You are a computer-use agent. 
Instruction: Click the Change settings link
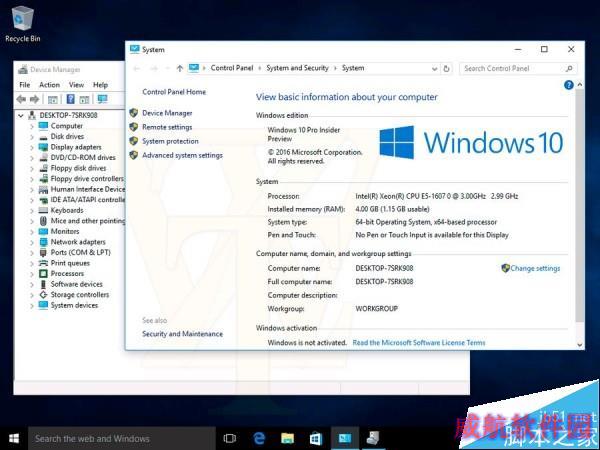(535, 269)
